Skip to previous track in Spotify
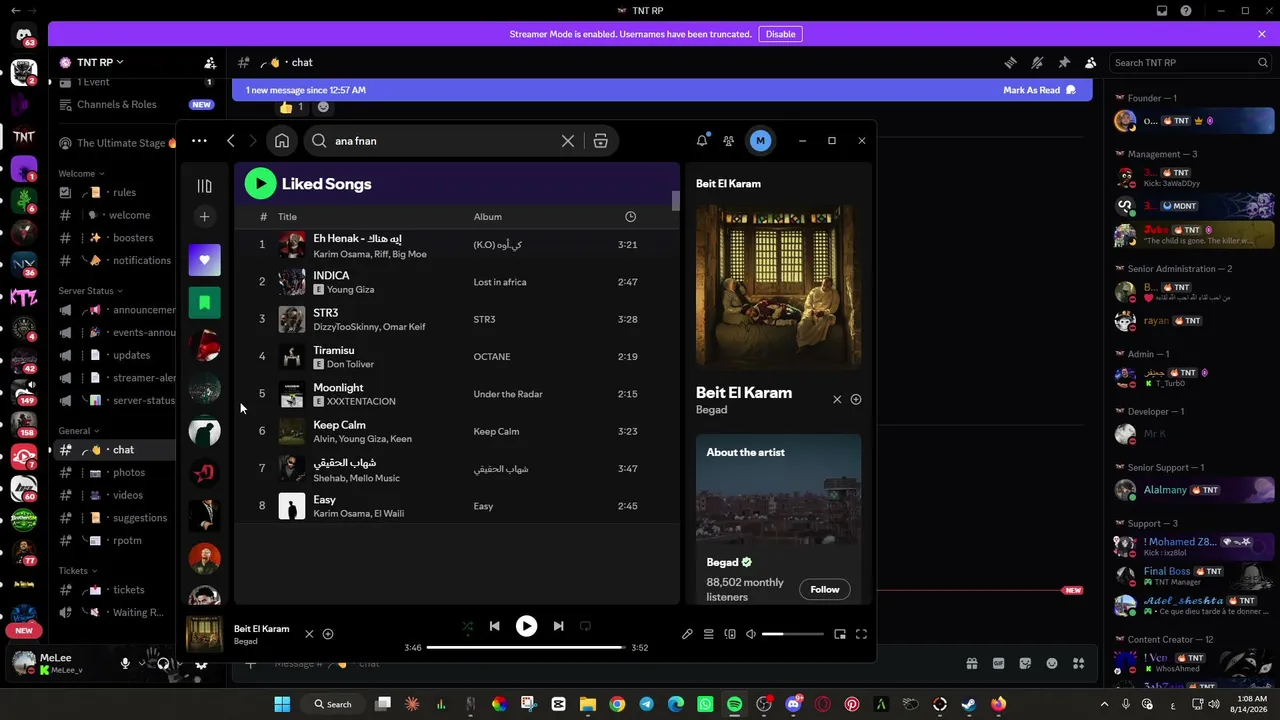This screenshot has width=1280, height=720. [x=494, y=626]
